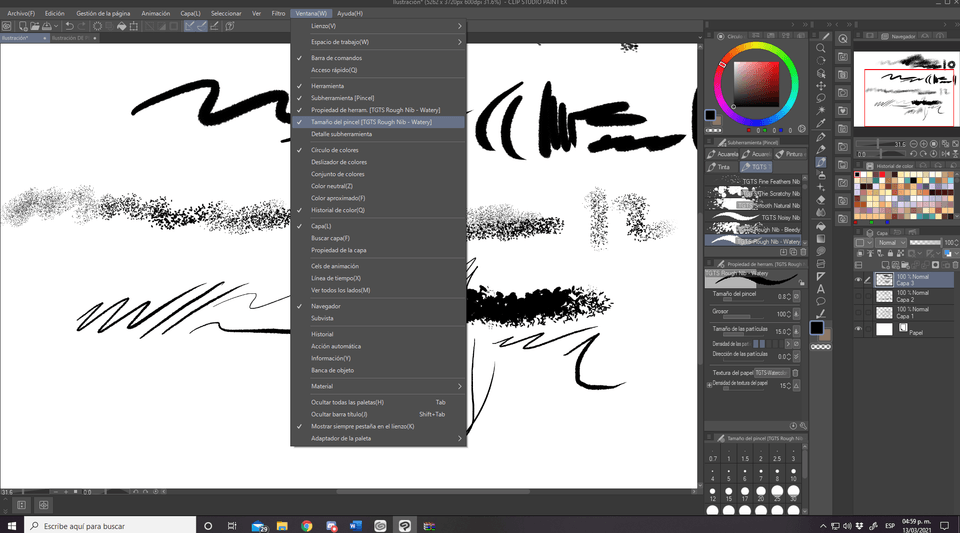Select the Text tool
This screenshot has height=533, width=960.
tap(820, 289)
